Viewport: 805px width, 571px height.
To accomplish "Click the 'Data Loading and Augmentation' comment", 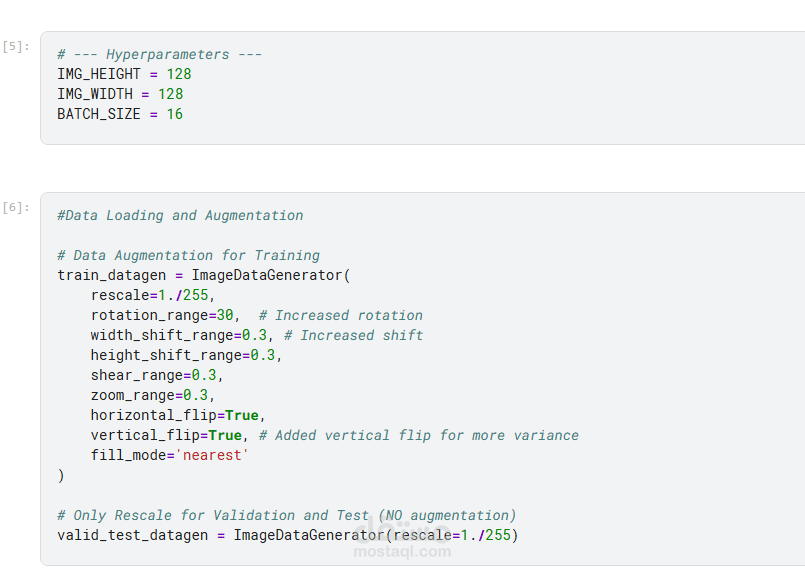I will tap(180, 215).
